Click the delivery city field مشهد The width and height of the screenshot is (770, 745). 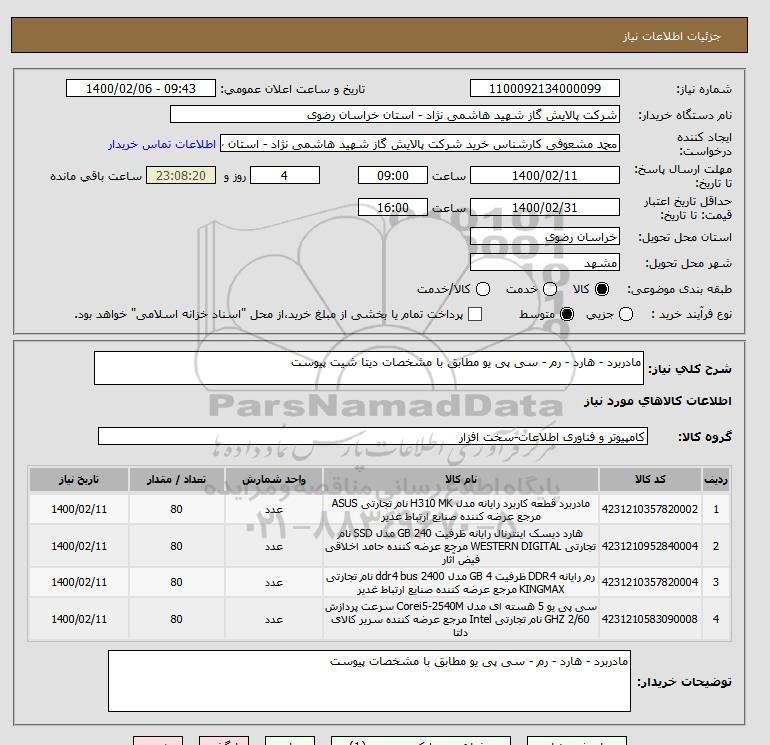coord(545,263)
